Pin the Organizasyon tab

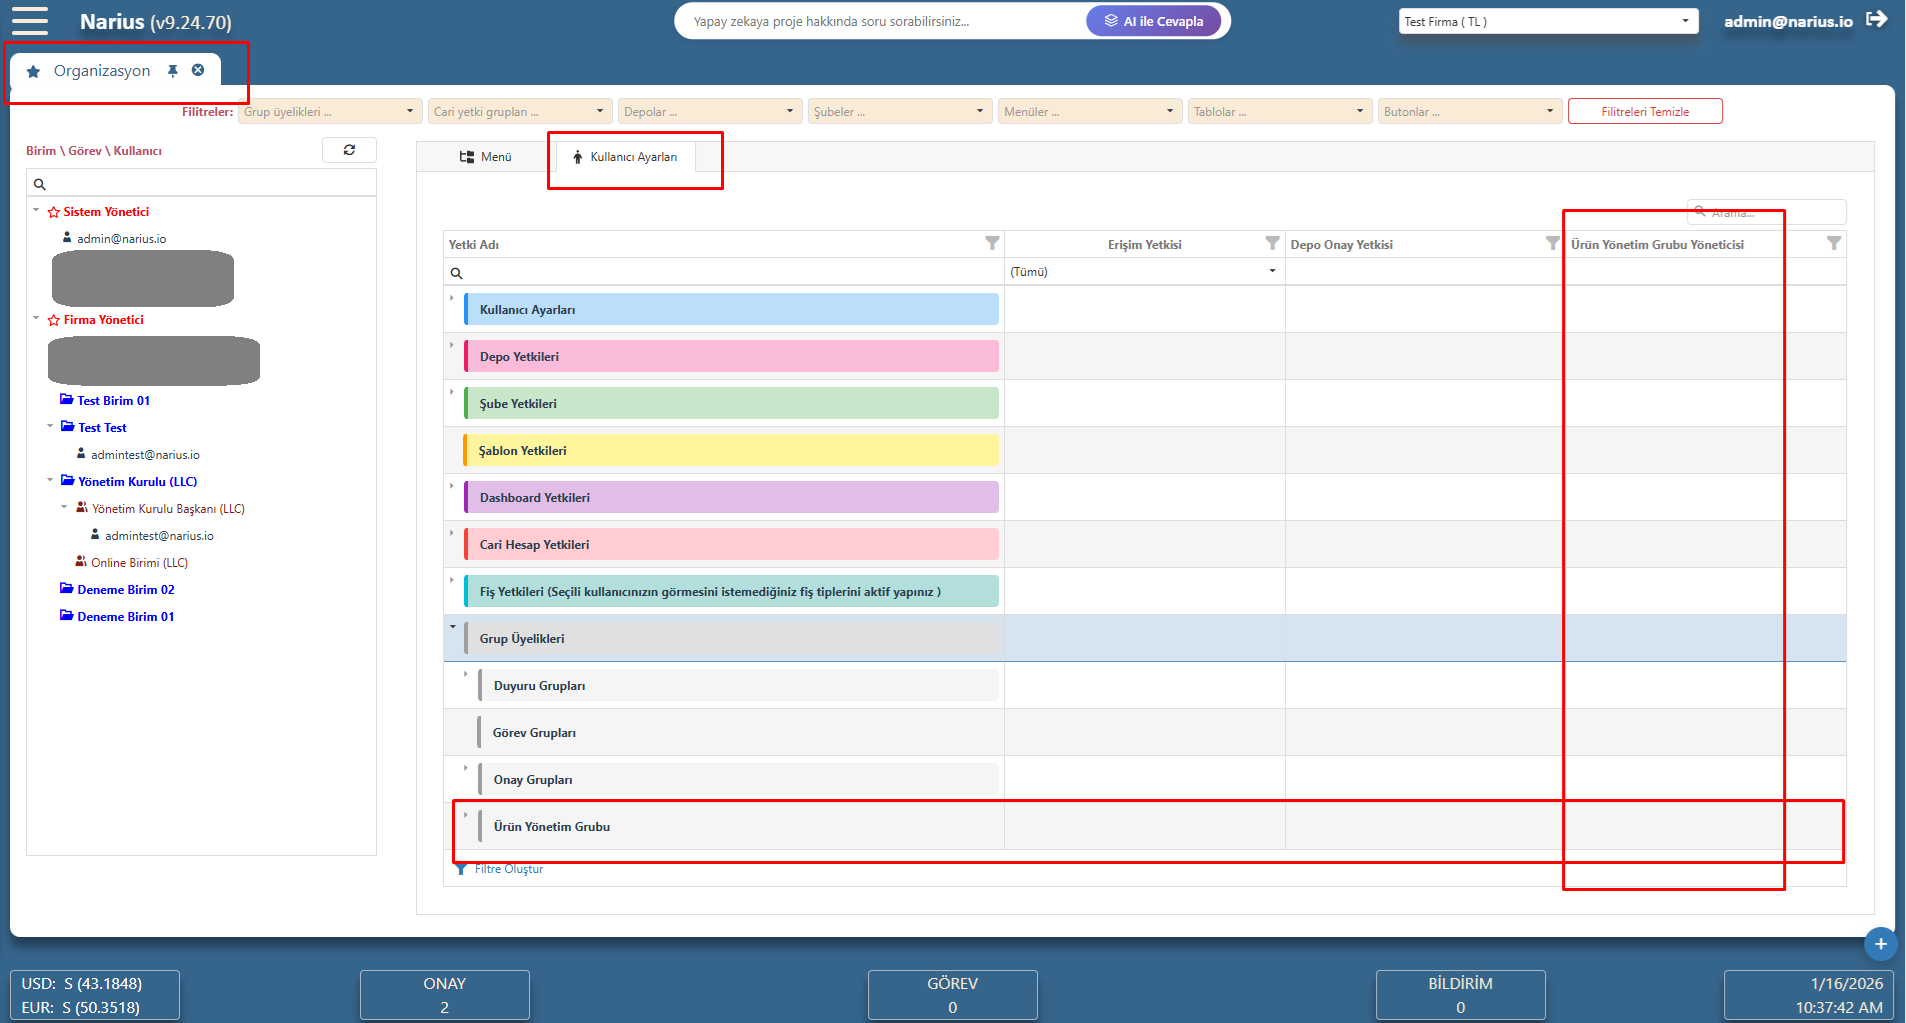173,70
